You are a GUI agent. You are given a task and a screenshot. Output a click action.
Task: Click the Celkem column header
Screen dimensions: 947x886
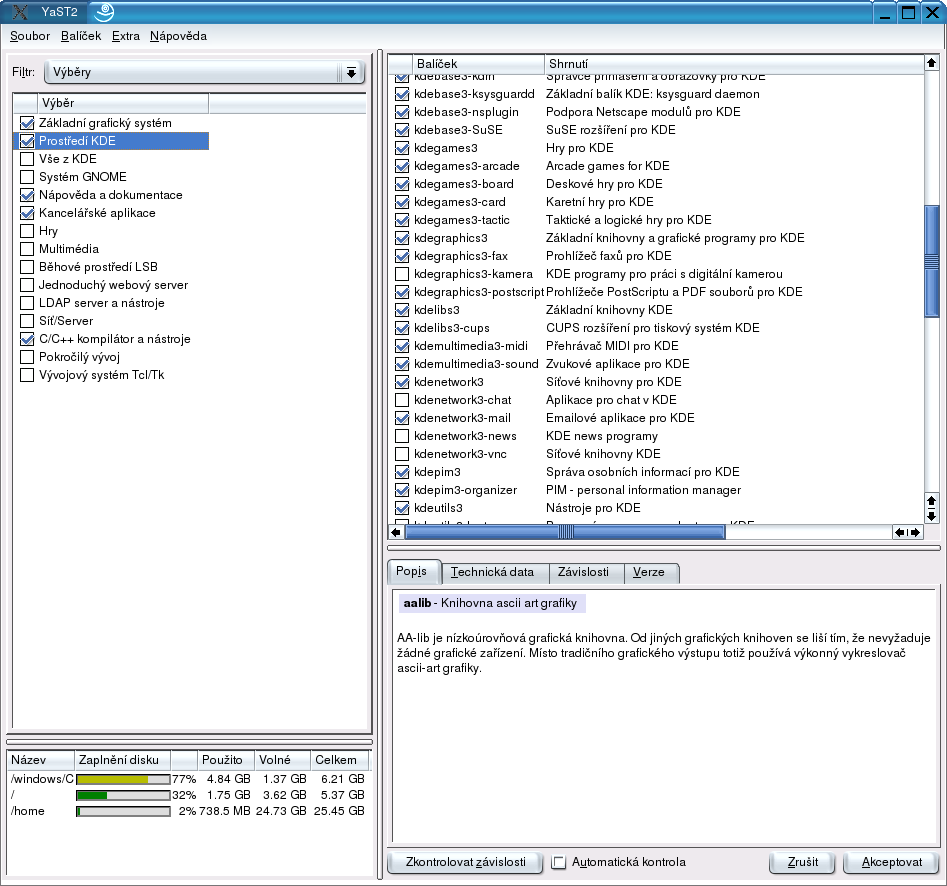[339, 760]
